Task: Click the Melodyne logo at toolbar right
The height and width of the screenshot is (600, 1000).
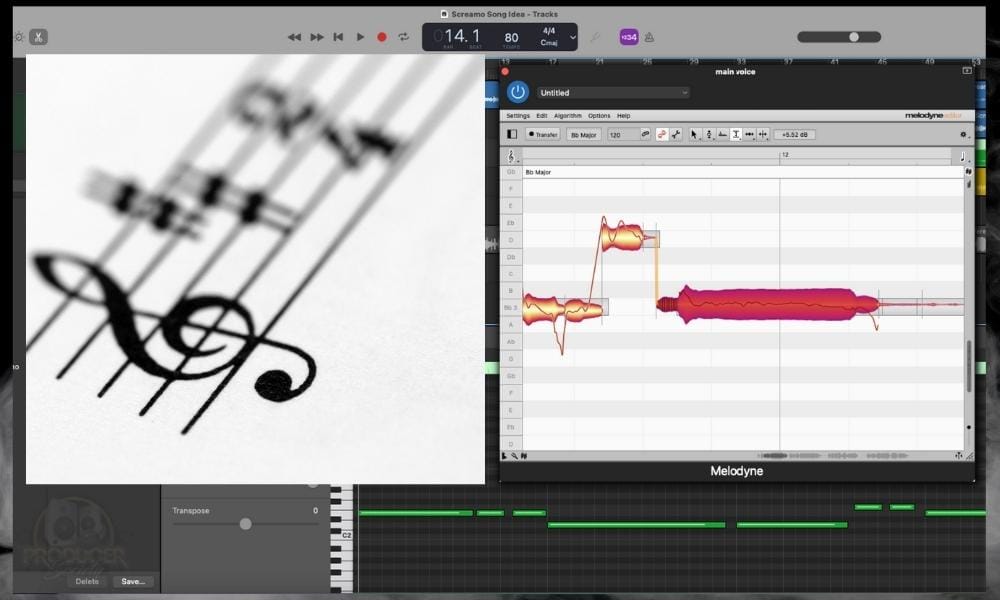Action: (932, 115)
